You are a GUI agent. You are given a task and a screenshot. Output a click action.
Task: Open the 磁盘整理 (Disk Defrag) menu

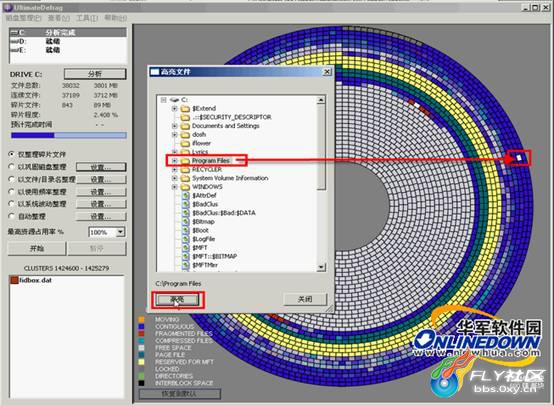(23, 18)
